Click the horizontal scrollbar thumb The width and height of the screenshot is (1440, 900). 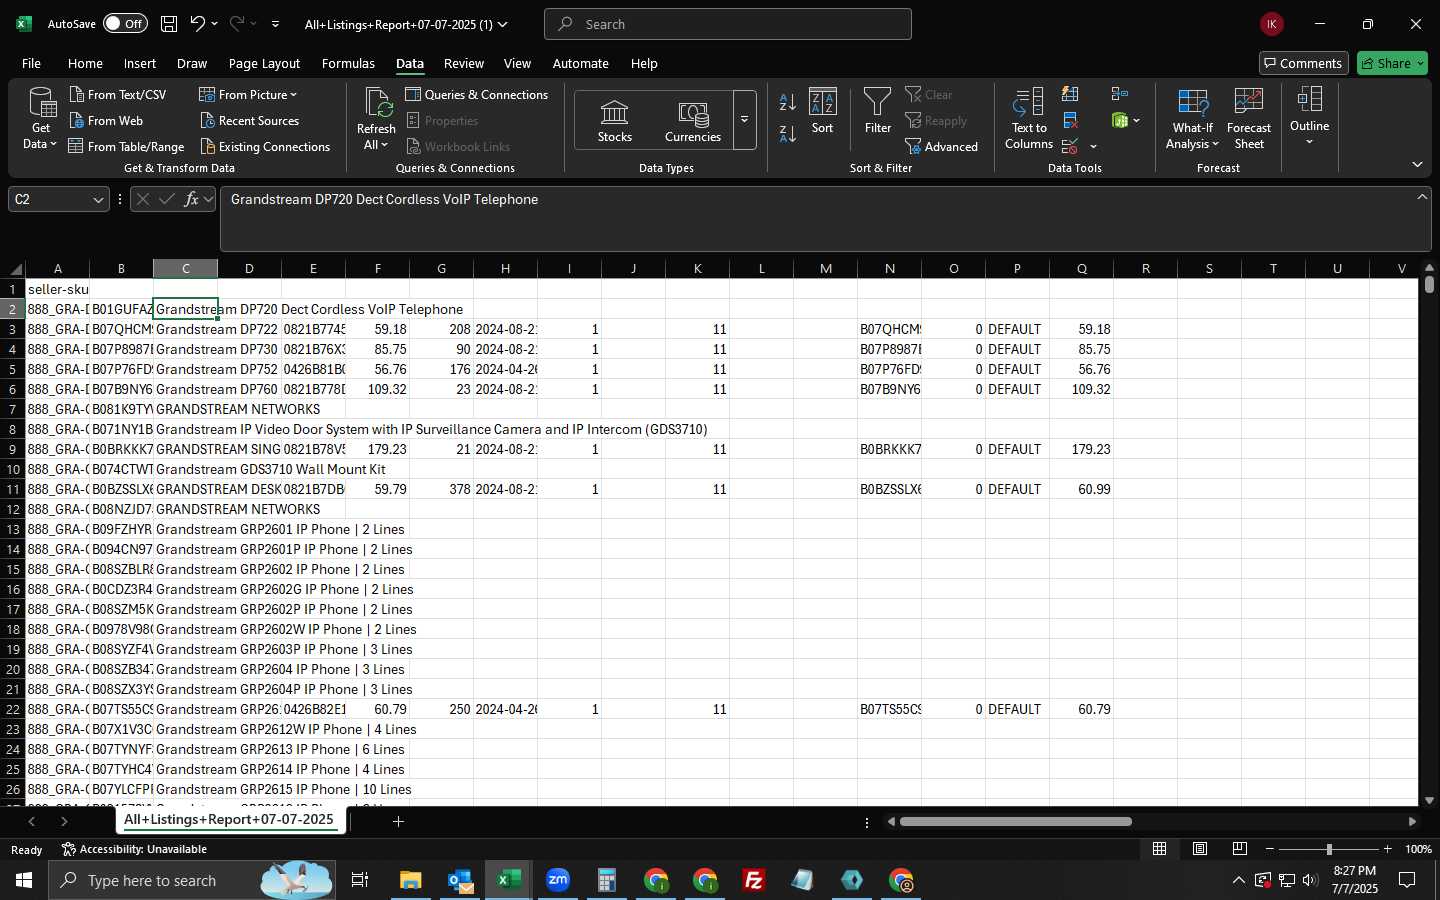click(1015, 821)
